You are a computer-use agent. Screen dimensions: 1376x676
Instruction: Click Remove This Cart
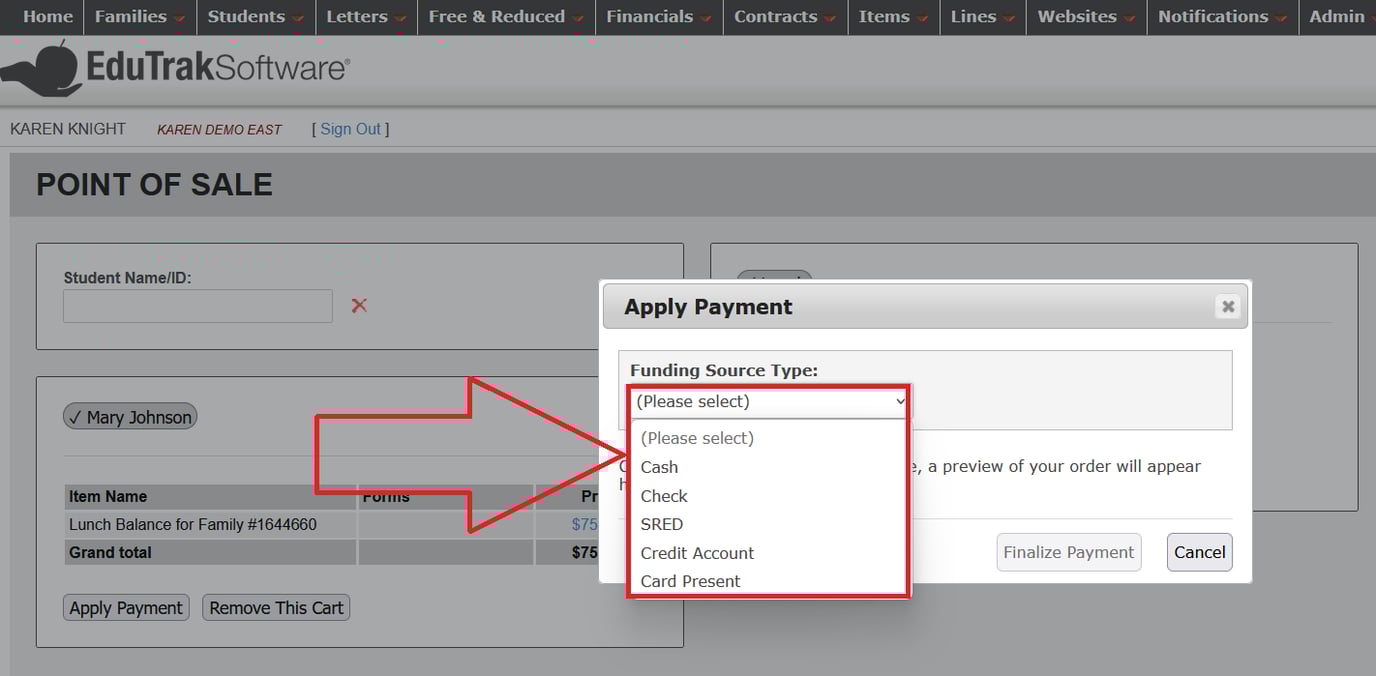tap(276, 606)
